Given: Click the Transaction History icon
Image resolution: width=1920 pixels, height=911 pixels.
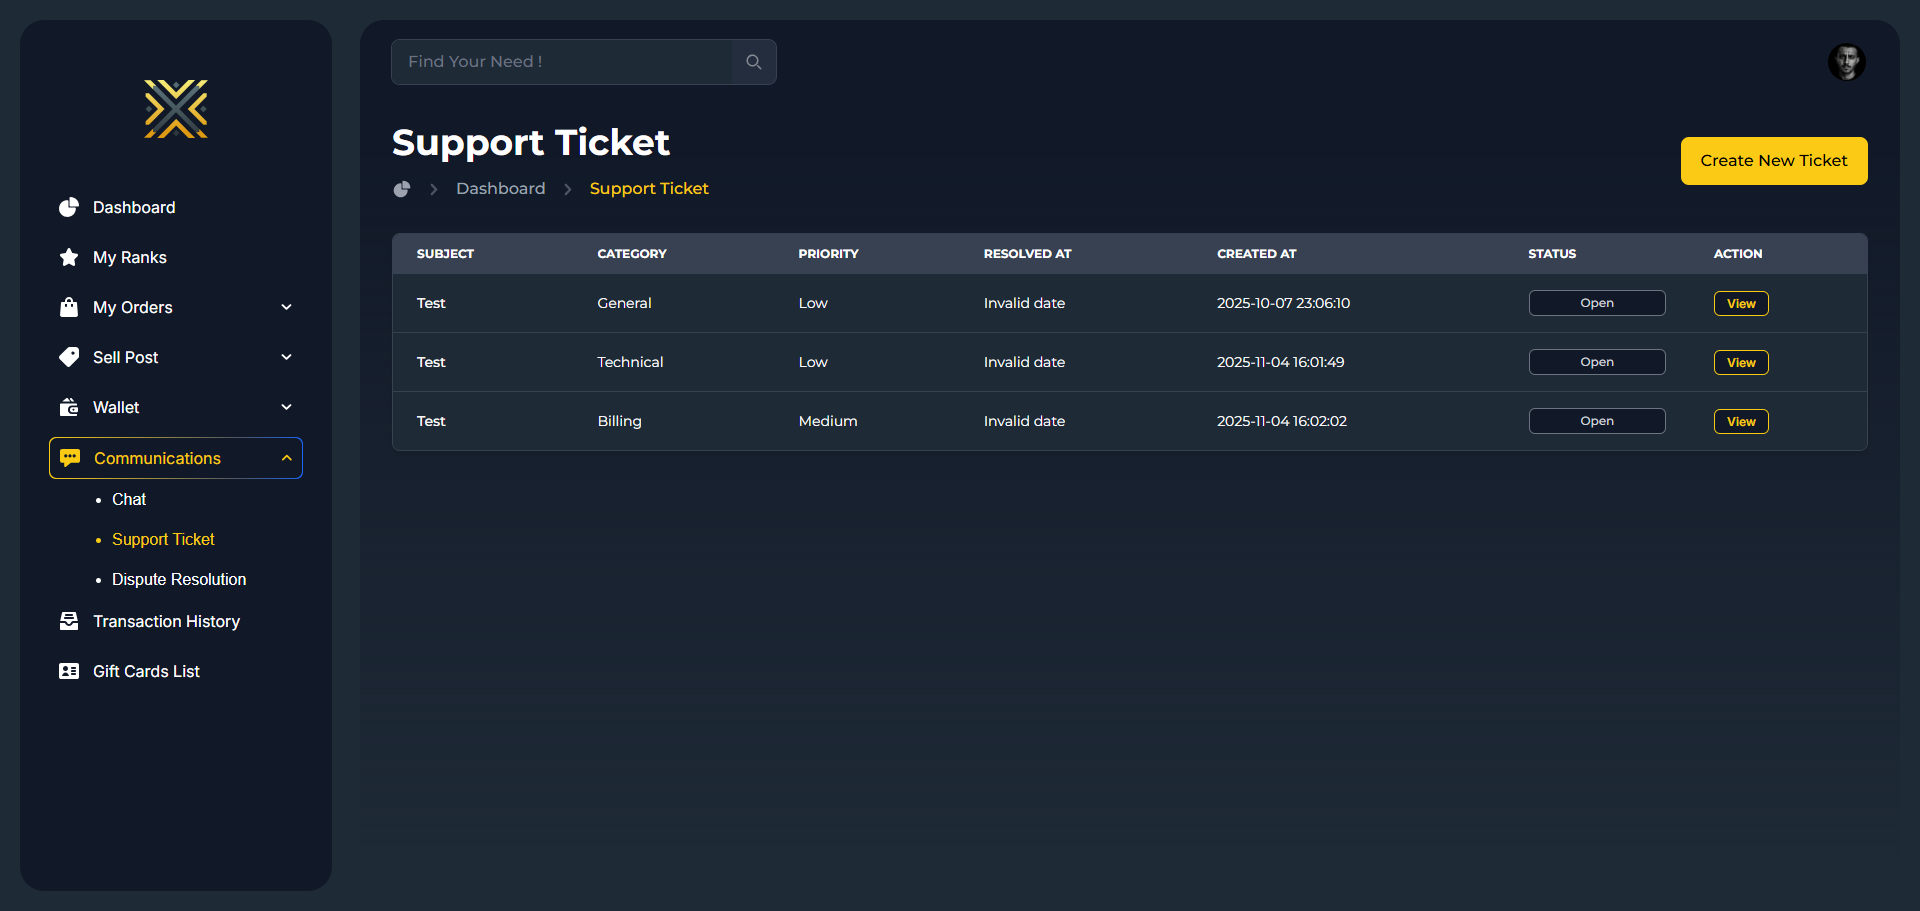Looking at the screenshot, I should click(69, 621).
